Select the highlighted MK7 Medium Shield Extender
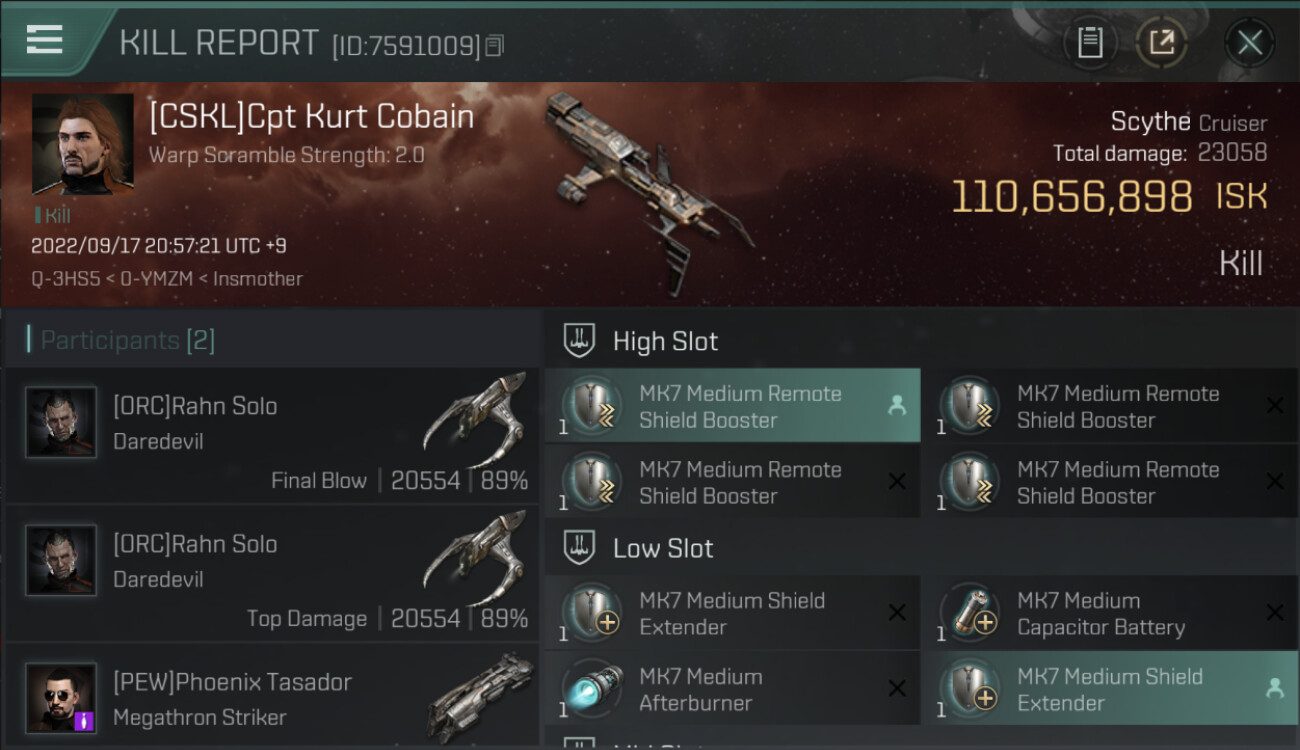The height and width of the screenshot is (750, 1300). pyautogui.click(x=1110, y=689)
